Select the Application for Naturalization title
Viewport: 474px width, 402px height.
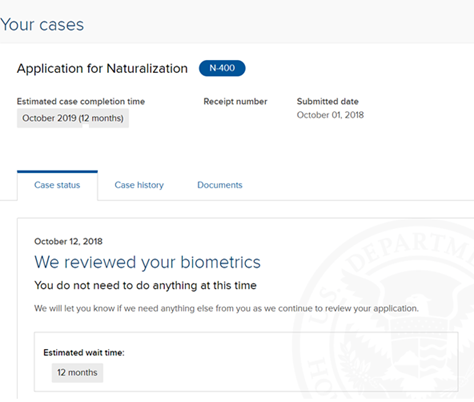point(102,68)
